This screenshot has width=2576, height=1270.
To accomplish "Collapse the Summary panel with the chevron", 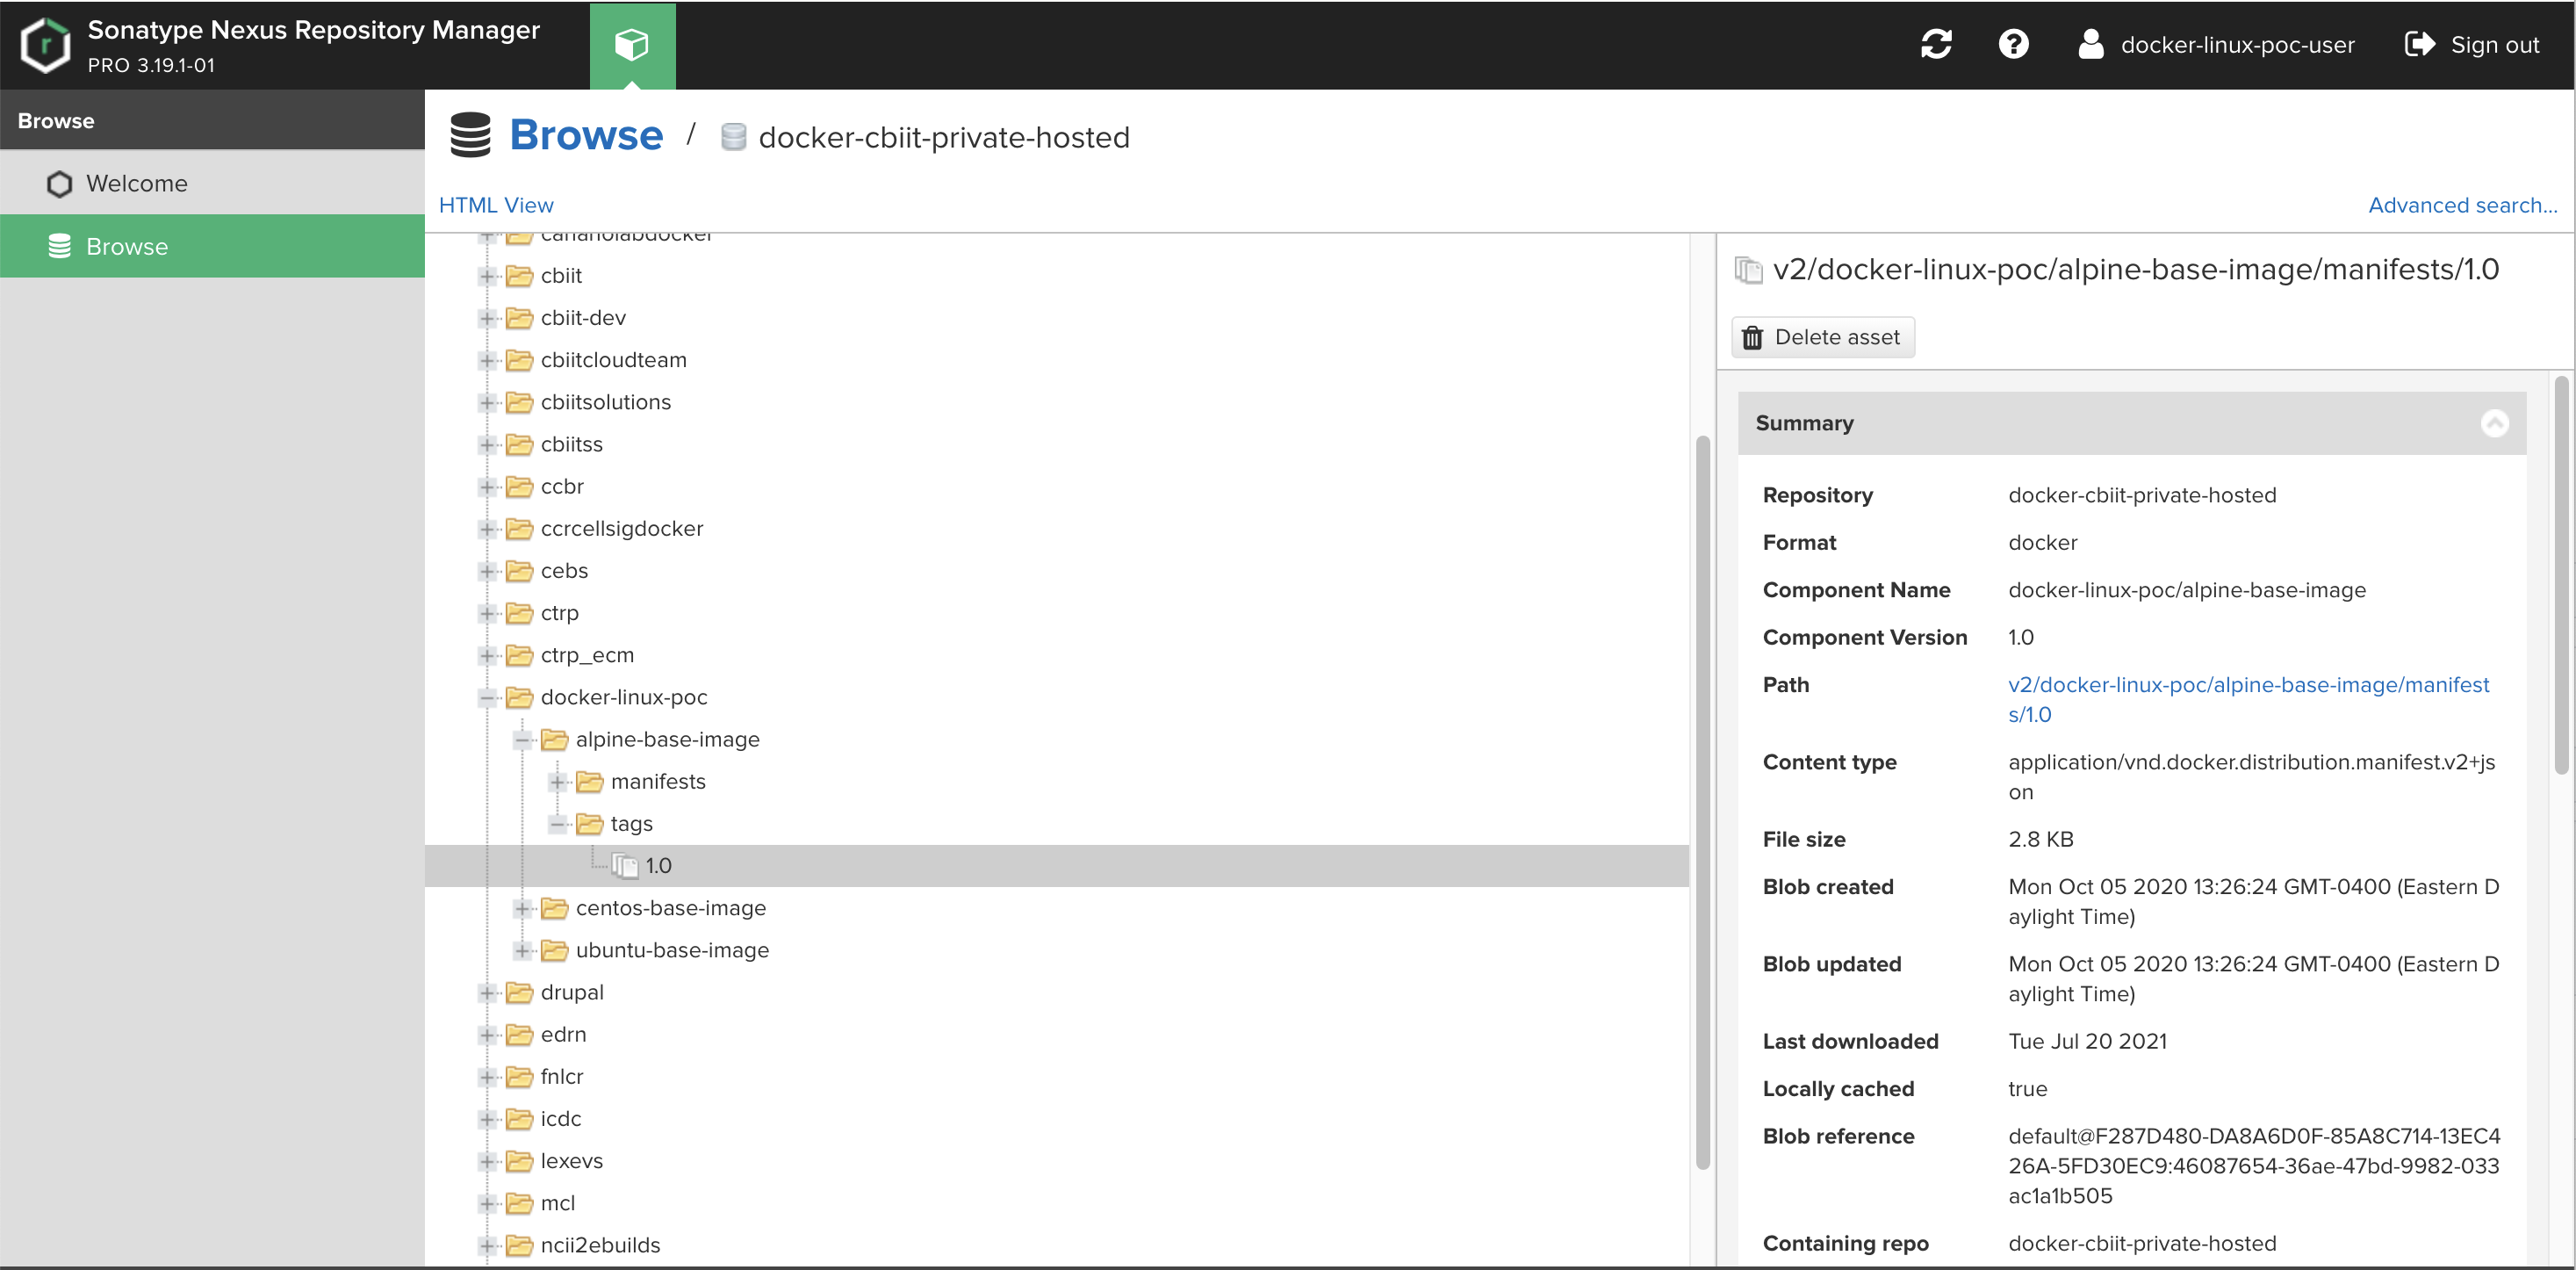I will (2495, 422).
